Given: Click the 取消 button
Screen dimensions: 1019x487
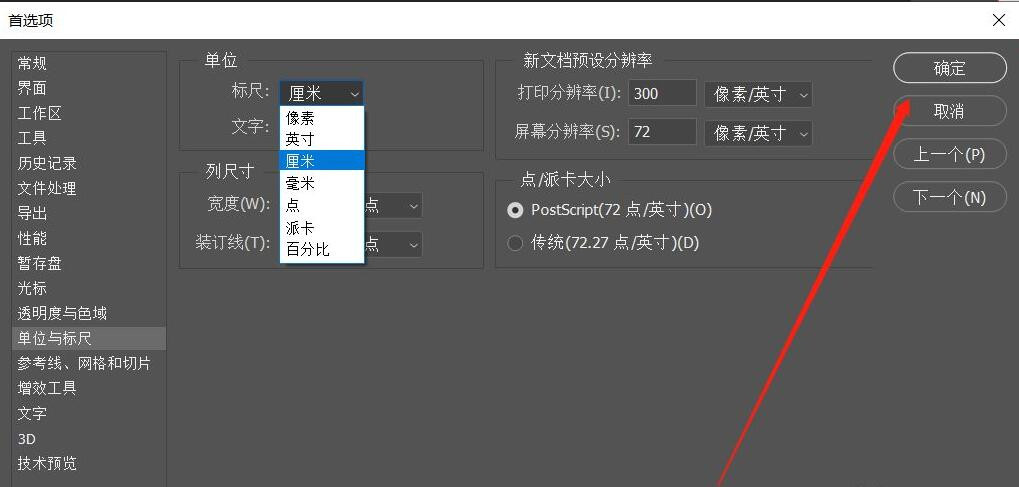Looking at the screenshot, I should (949, 111).
